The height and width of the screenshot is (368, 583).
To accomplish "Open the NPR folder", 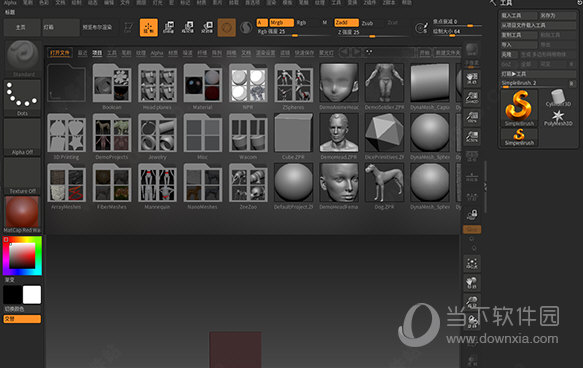I will click(x=248, y=83).
